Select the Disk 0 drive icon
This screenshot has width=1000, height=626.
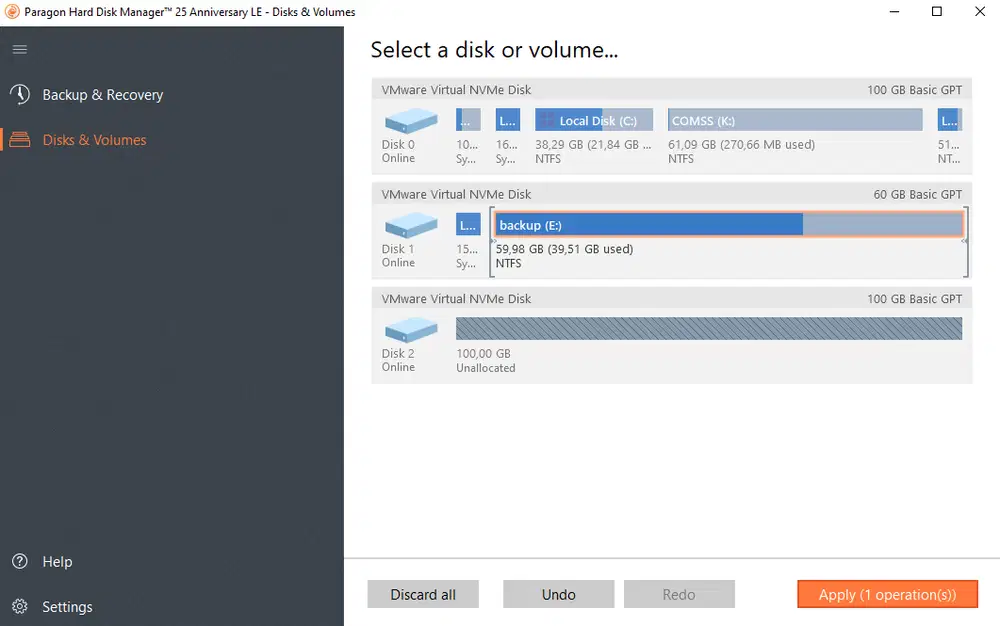[x=411, y=120]
